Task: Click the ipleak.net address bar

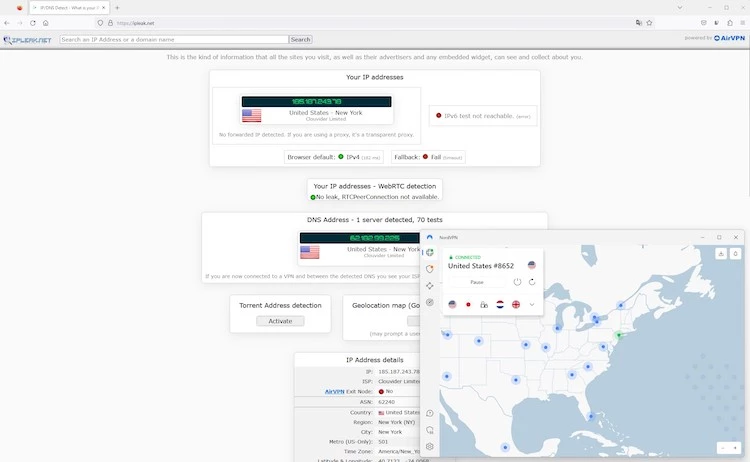Action: [x=373, y=23]
